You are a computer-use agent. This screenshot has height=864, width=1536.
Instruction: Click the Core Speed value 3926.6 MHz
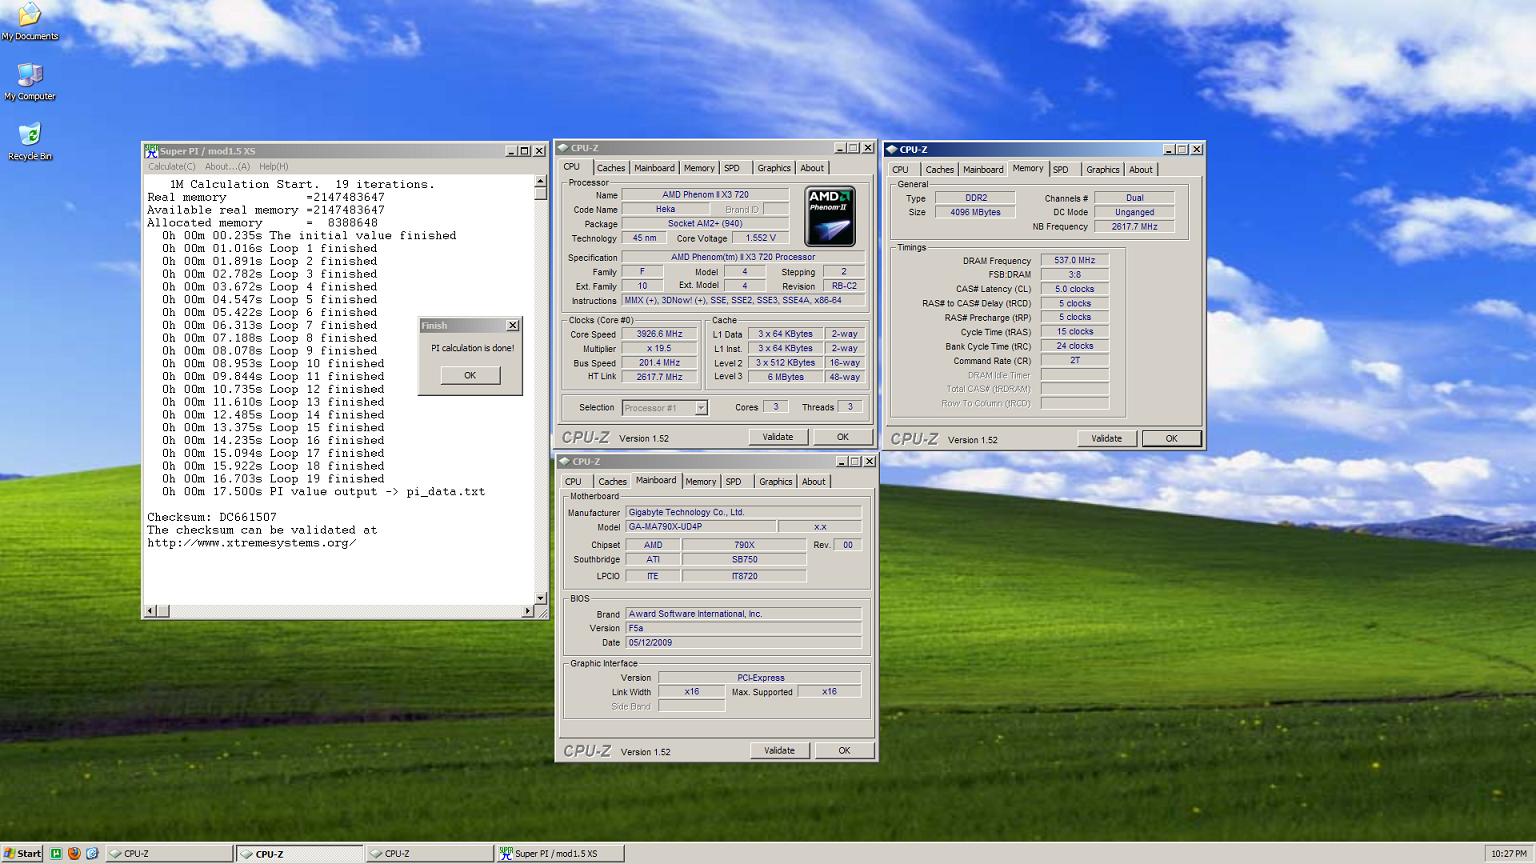click(x=659, y=334)
